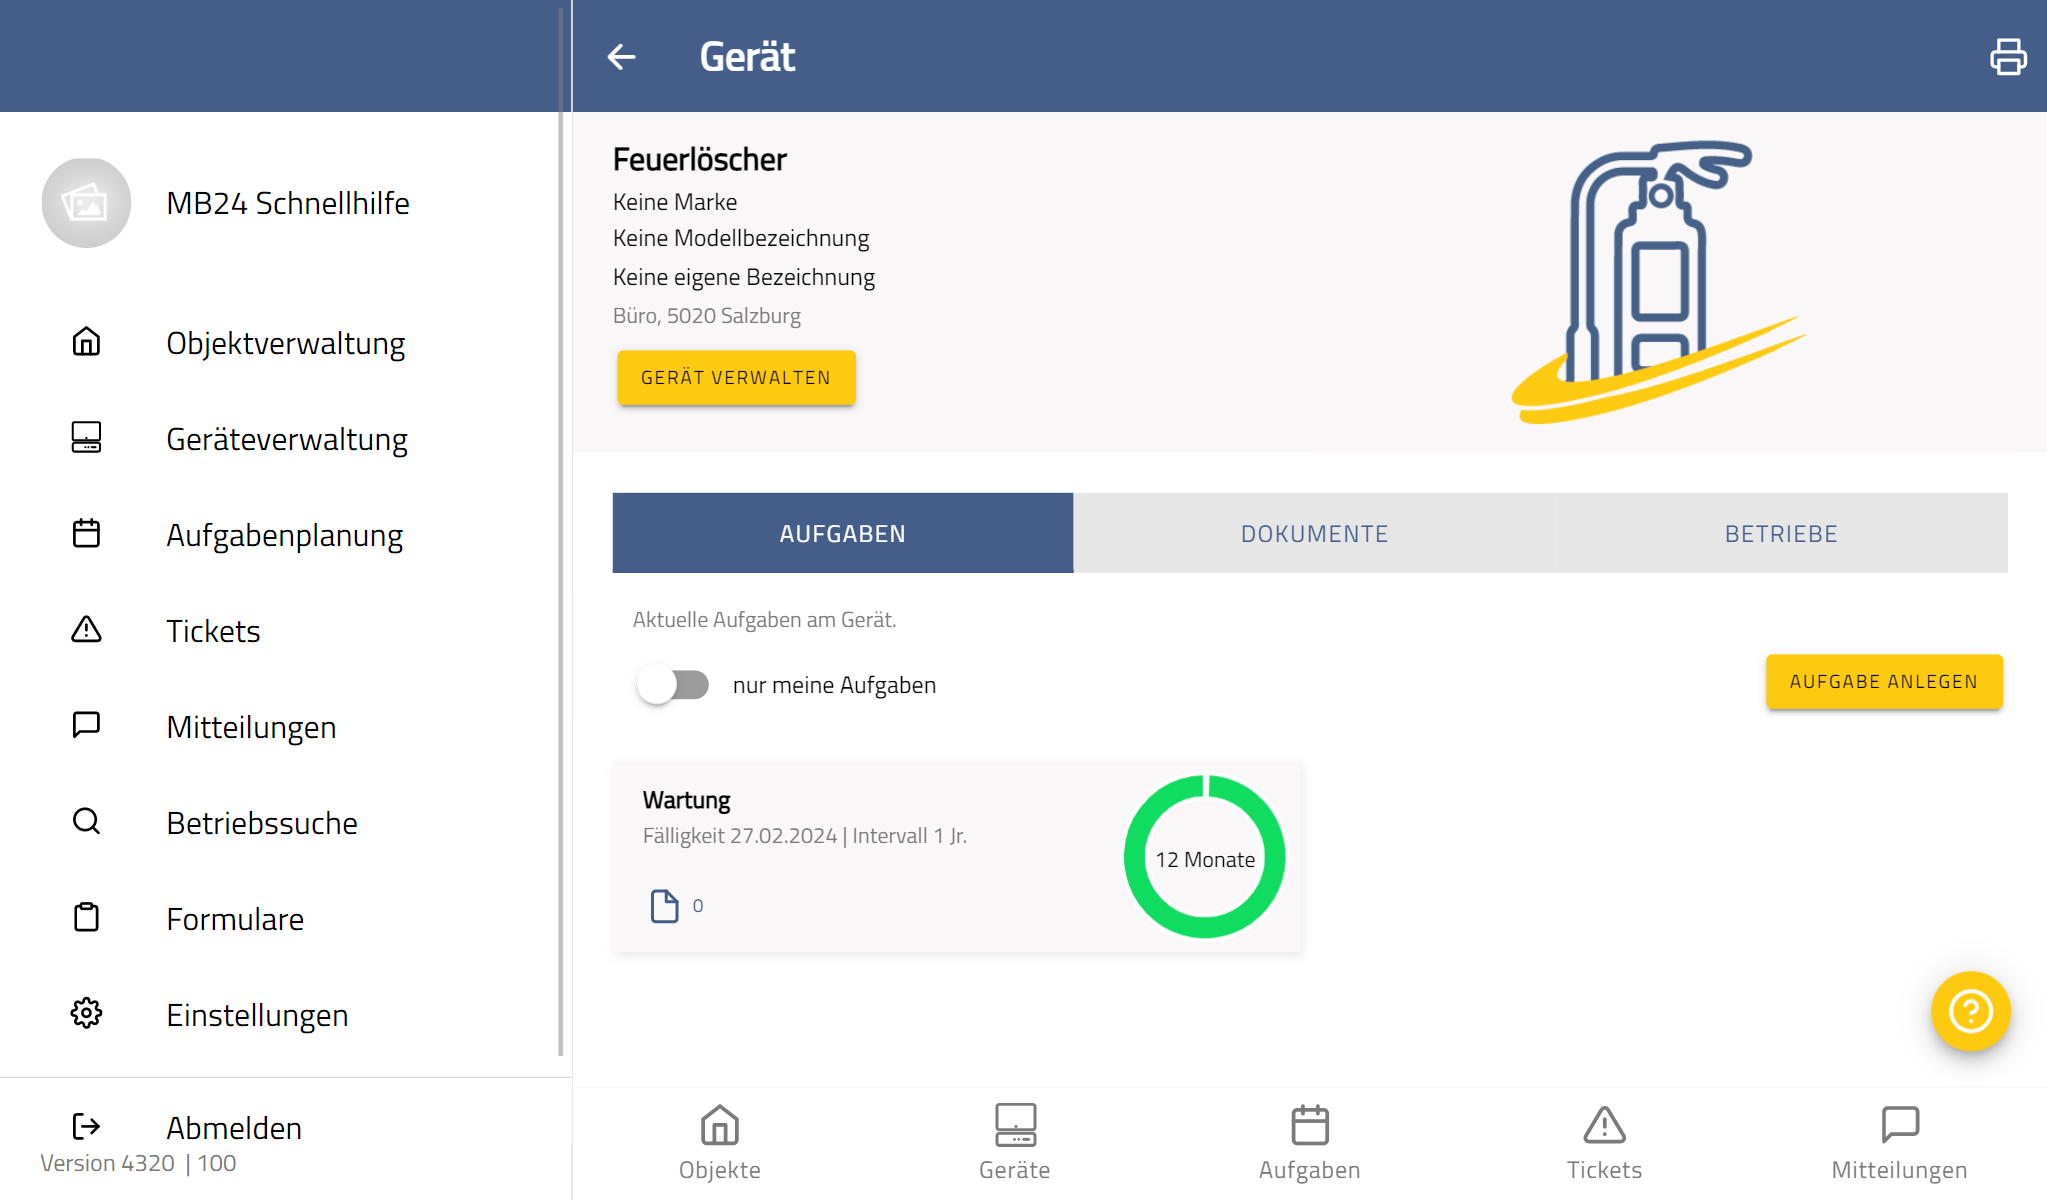The height and width of the screenshot is (1200, 2047).
Task: Switch to the Dokumente tab
Action: click(x=1314, y=534)
